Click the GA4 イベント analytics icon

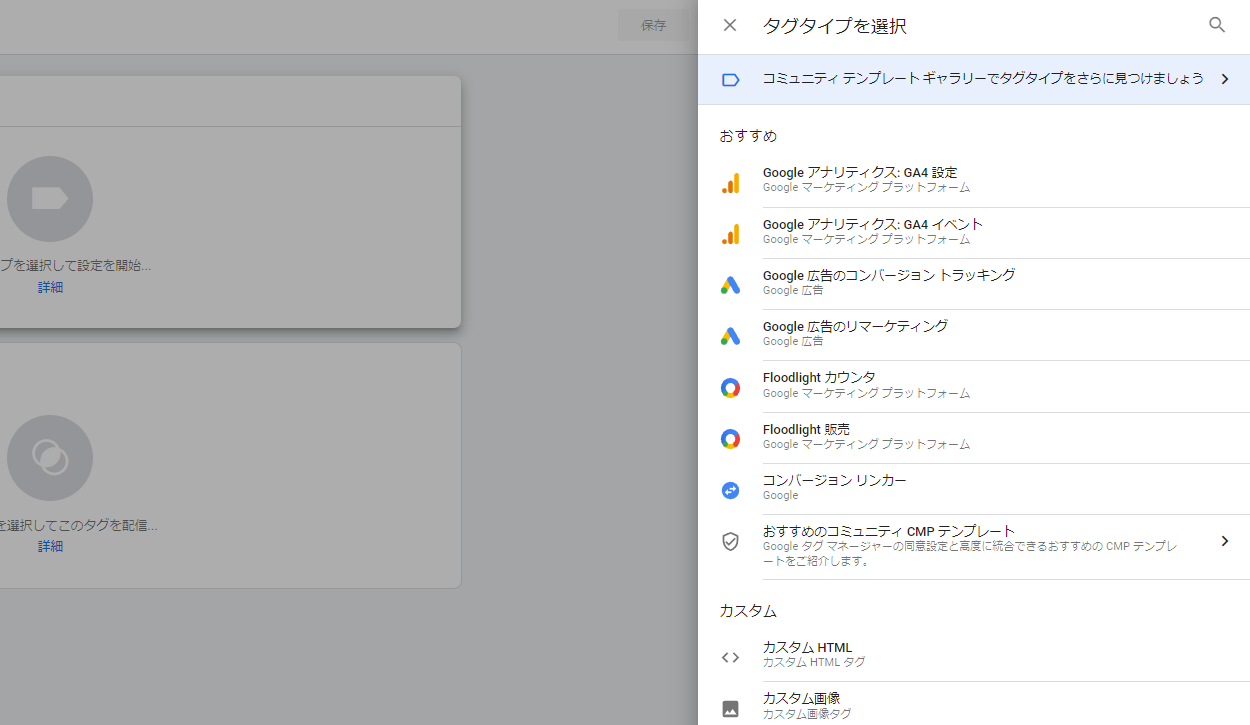point(730,234)
